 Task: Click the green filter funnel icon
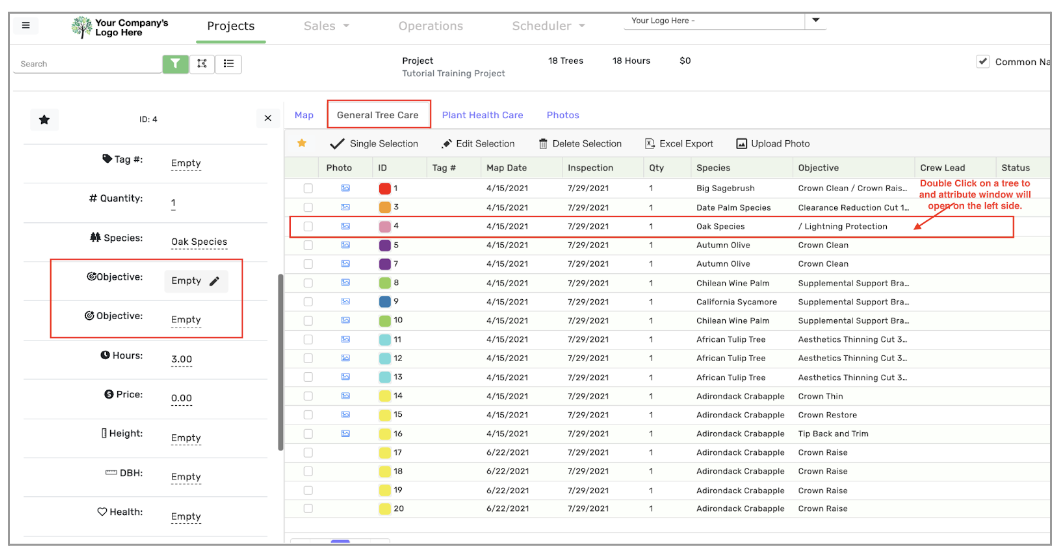(x=175, y=63)
